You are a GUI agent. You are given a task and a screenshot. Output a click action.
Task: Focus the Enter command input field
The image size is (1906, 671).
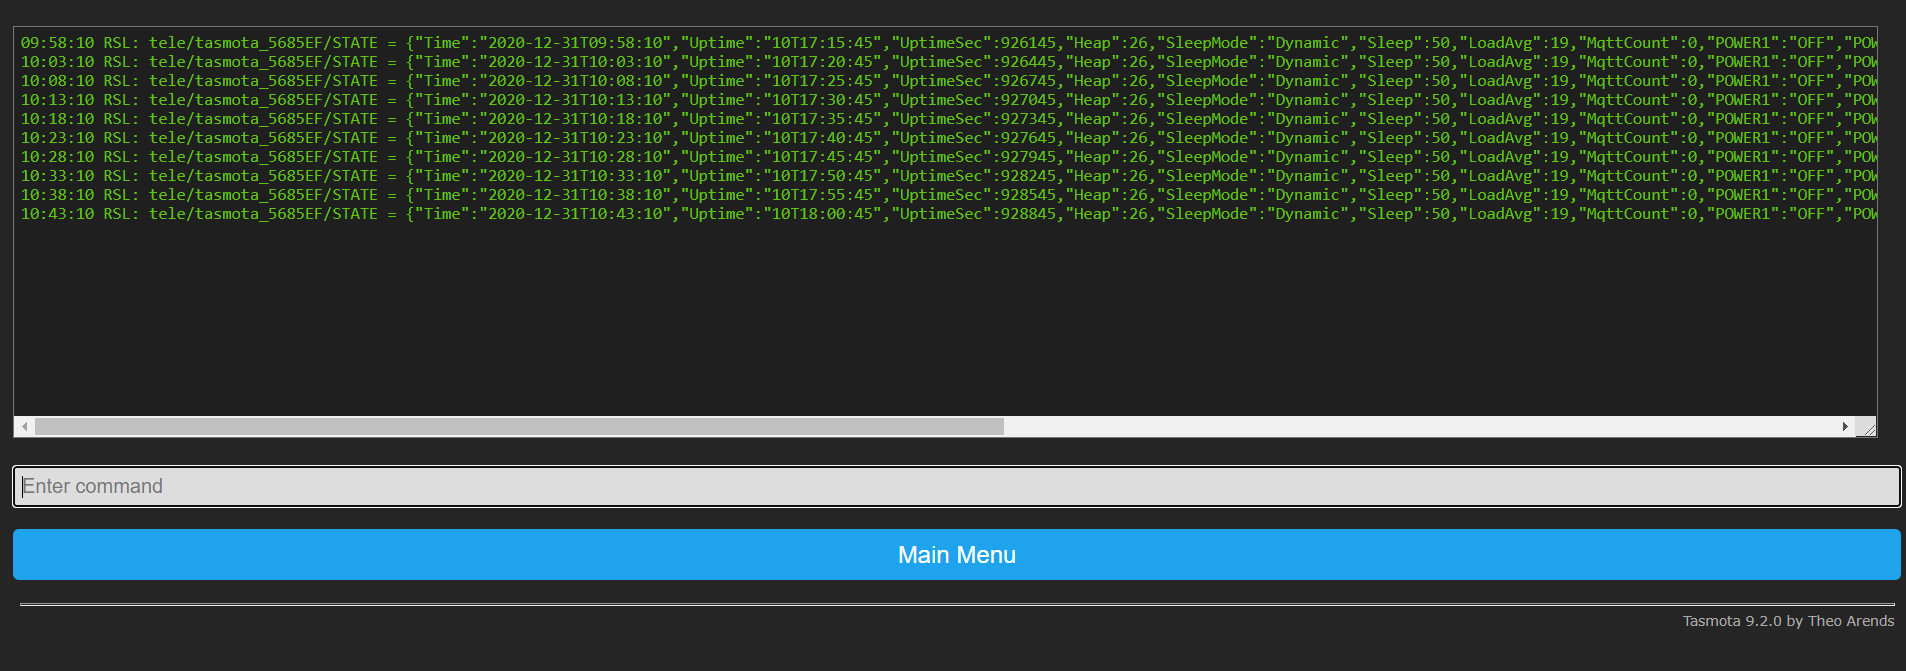[956, 487]
